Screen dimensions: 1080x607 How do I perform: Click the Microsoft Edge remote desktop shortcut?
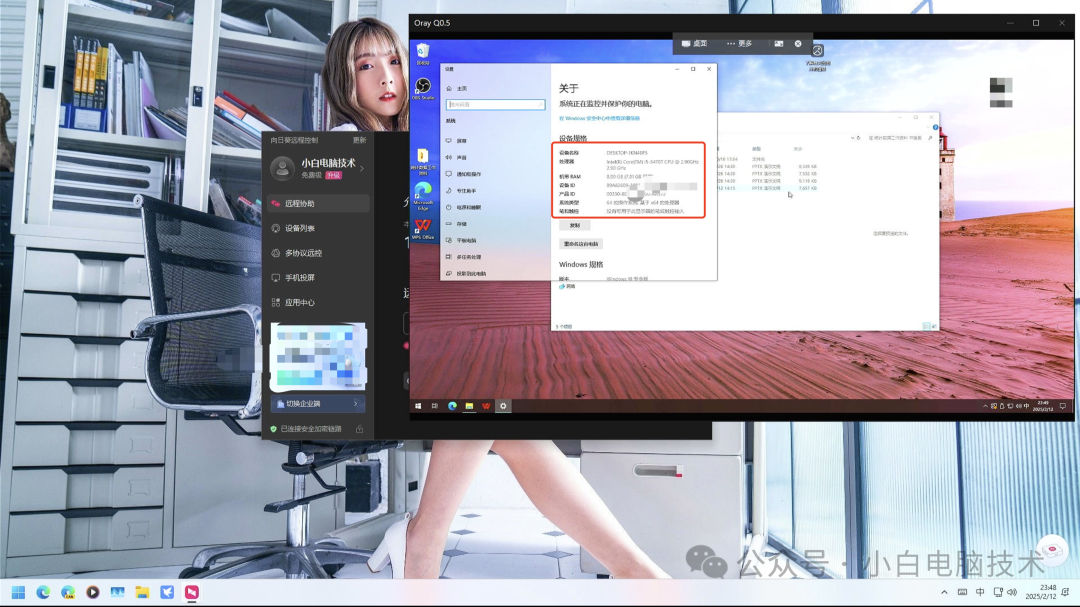click(423, 192)
